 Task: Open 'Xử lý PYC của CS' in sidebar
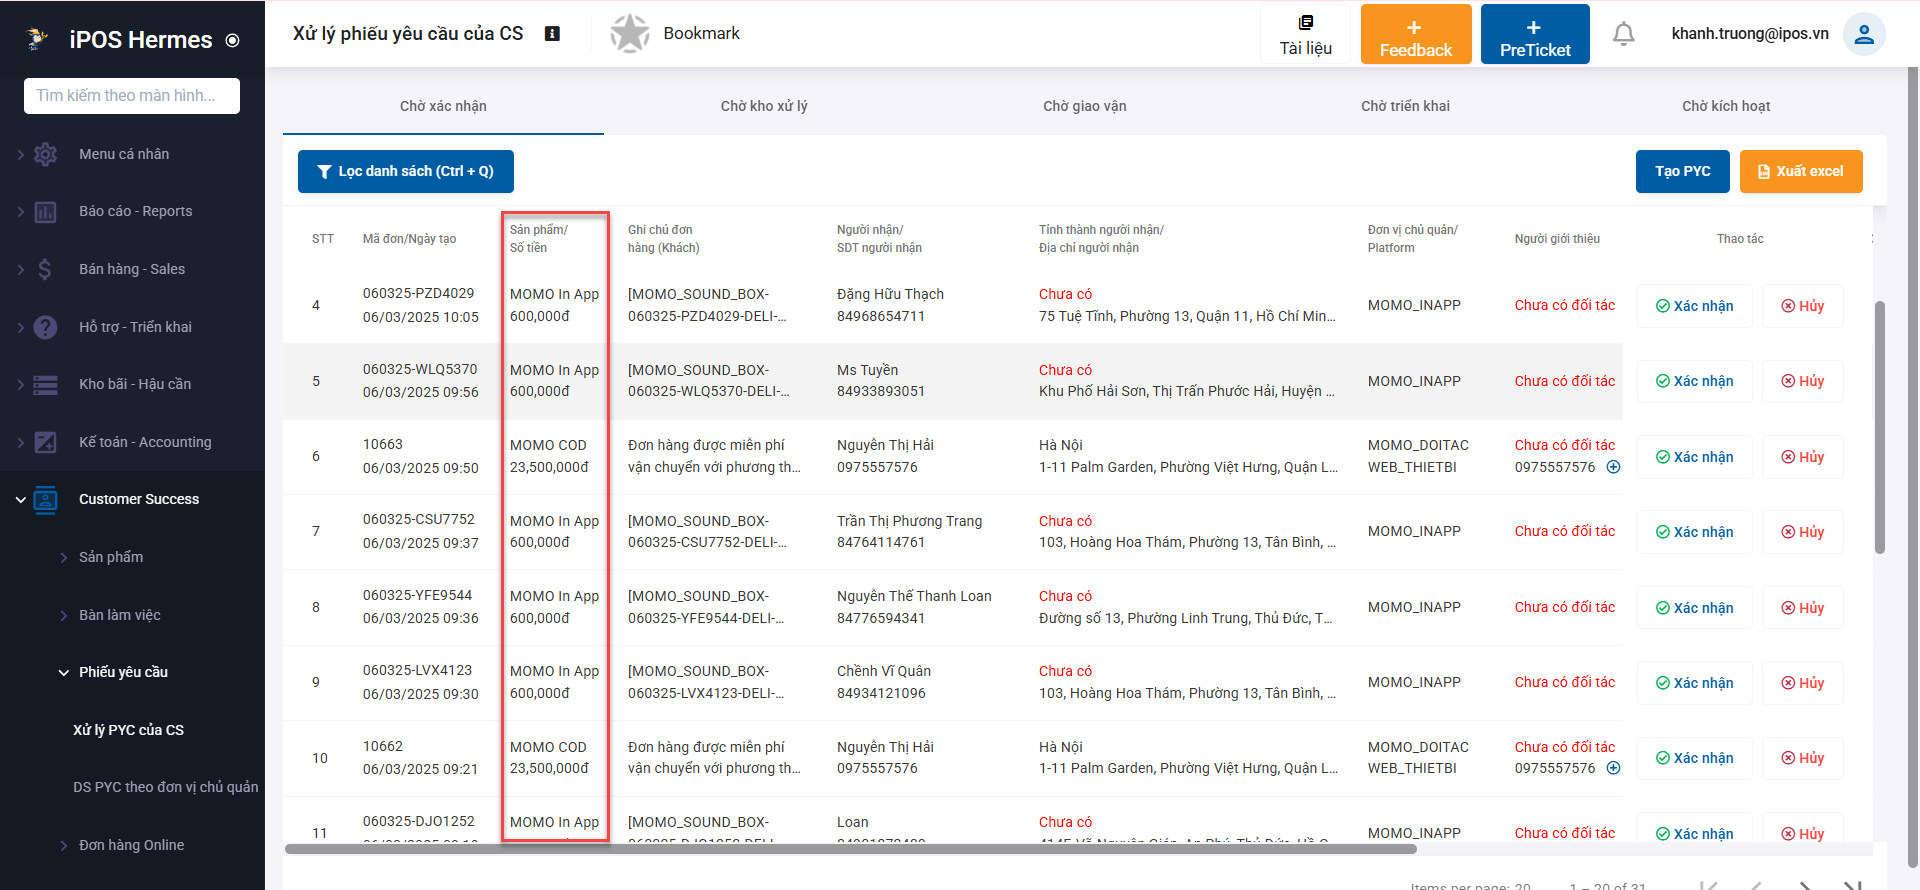click(128, 730)
